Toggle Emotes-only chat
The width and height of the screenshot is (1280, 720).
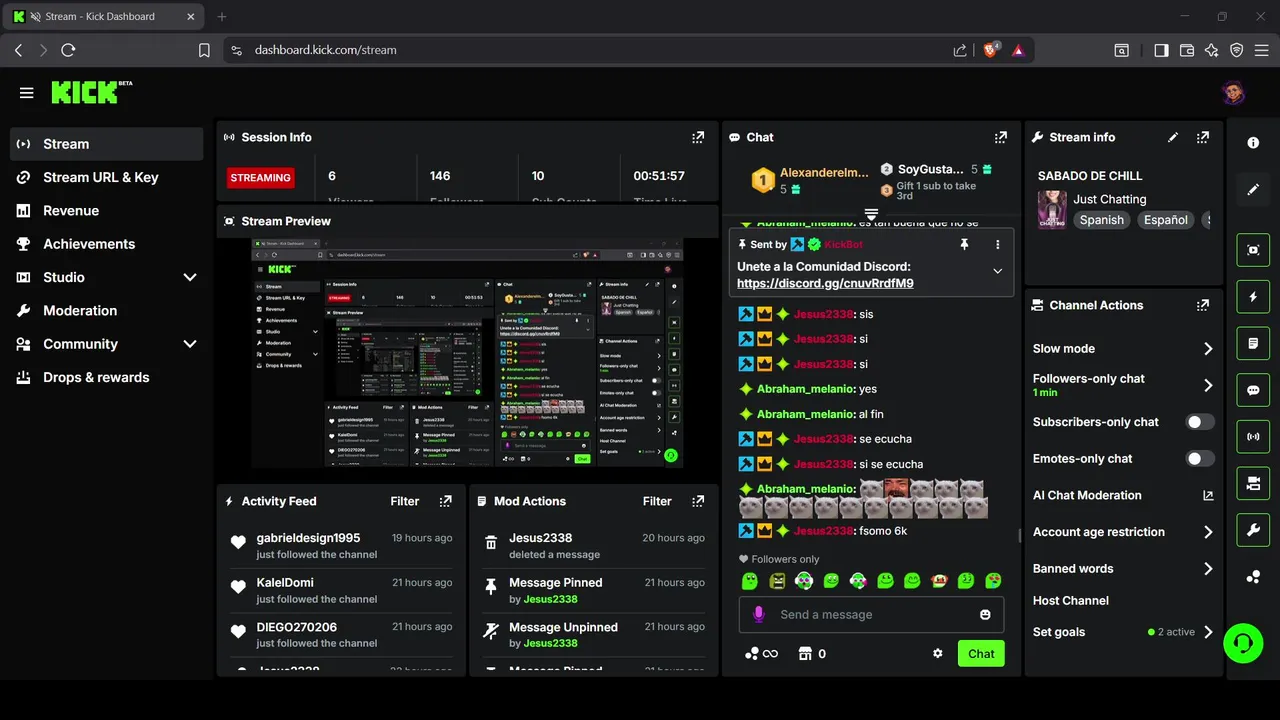tap(1200, 459)
